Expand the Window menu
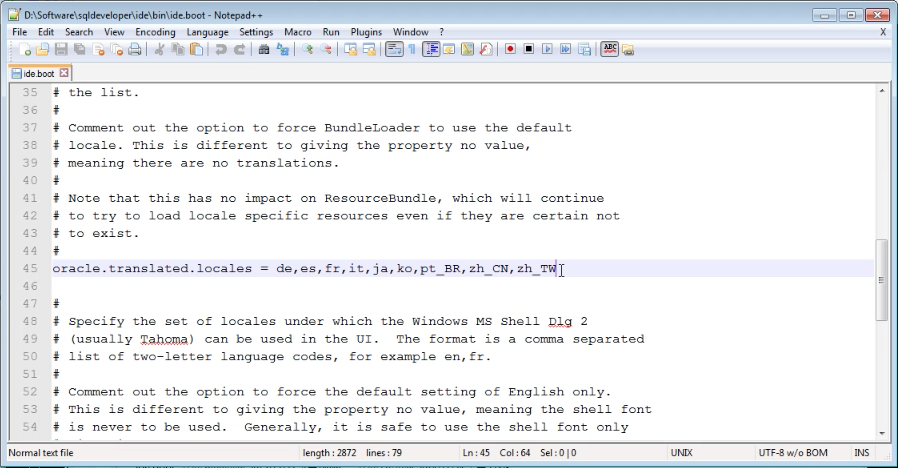Screen dimensions: 898x468 click(411, 32)
